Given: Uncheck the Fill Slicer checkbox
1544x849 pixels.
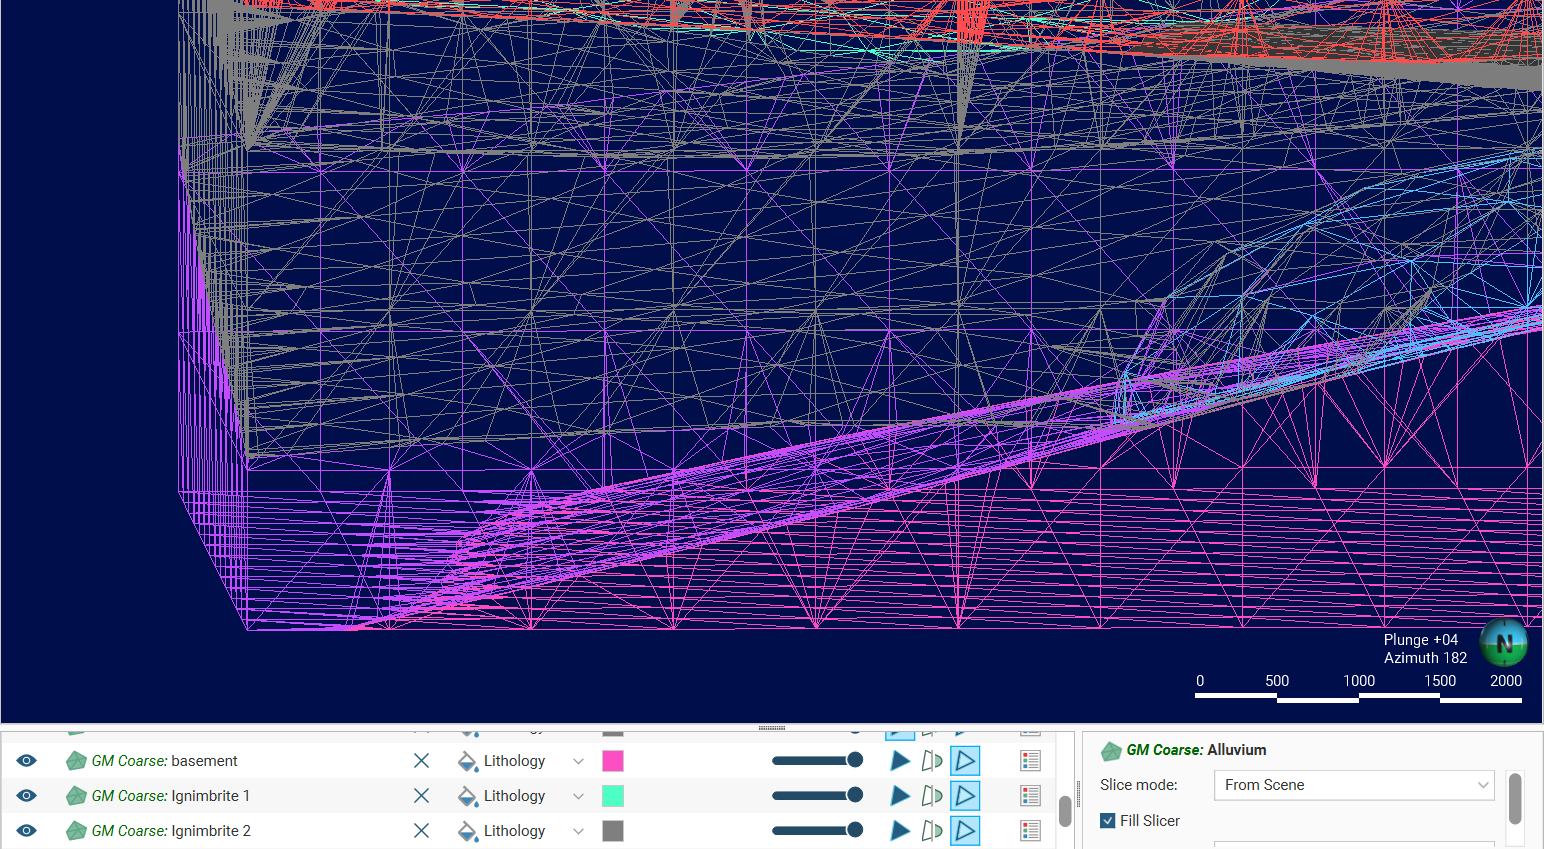Looking at the screenshot, I should point(1108,821).
